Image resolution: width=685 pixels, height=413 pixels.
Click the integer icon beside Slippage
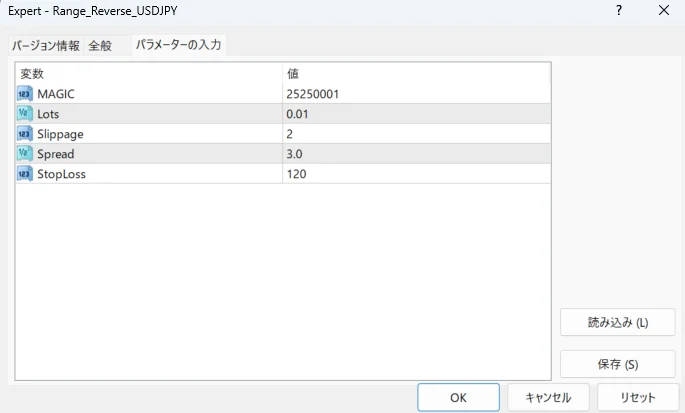click(25, 133)
